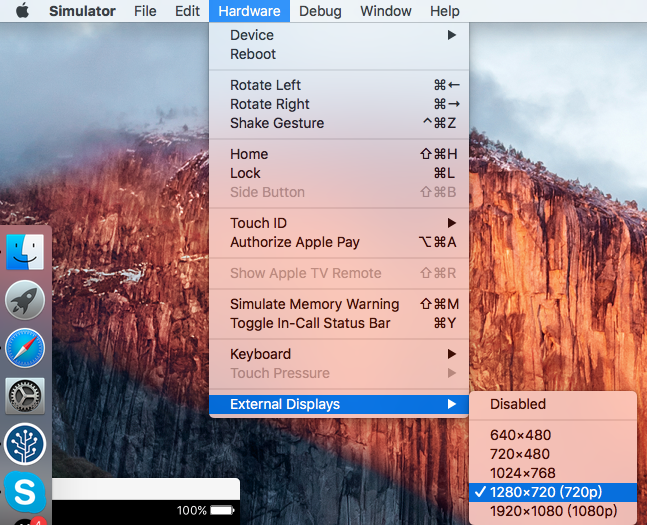Close the Hardware menu
This screenshot has height=525, width=647.
click(x=249, y=11)
